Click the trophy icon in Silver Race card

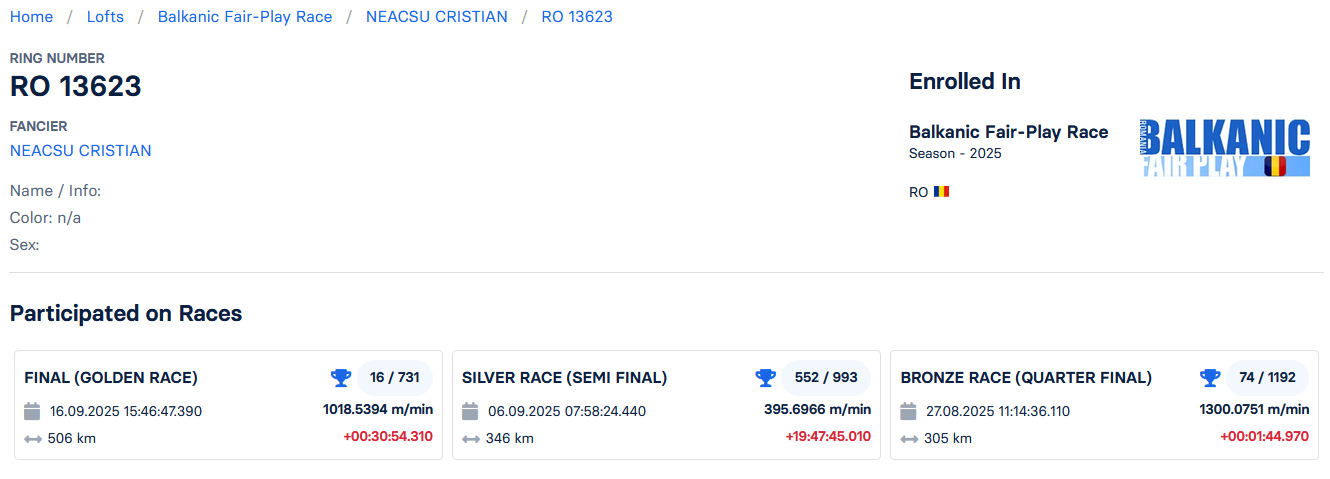[x=766, y=378]
